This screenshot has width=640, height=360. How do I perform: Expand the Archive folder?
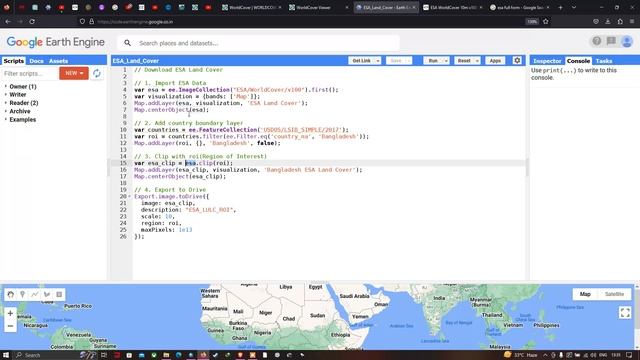6,111
